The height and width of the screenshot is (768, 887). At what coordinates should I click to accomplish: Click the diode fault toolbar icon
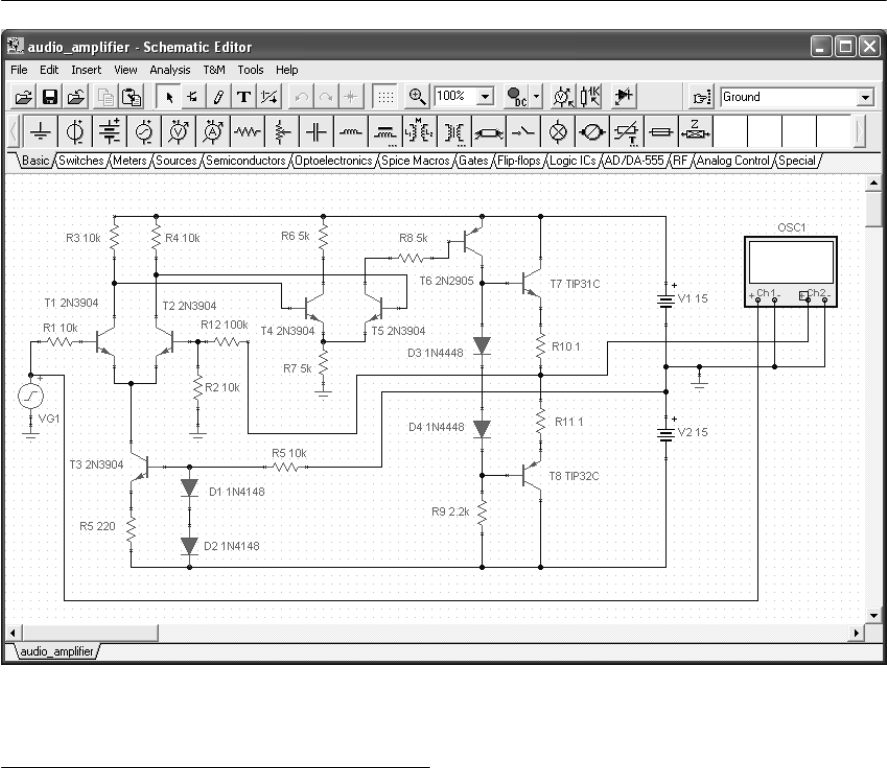624,97
